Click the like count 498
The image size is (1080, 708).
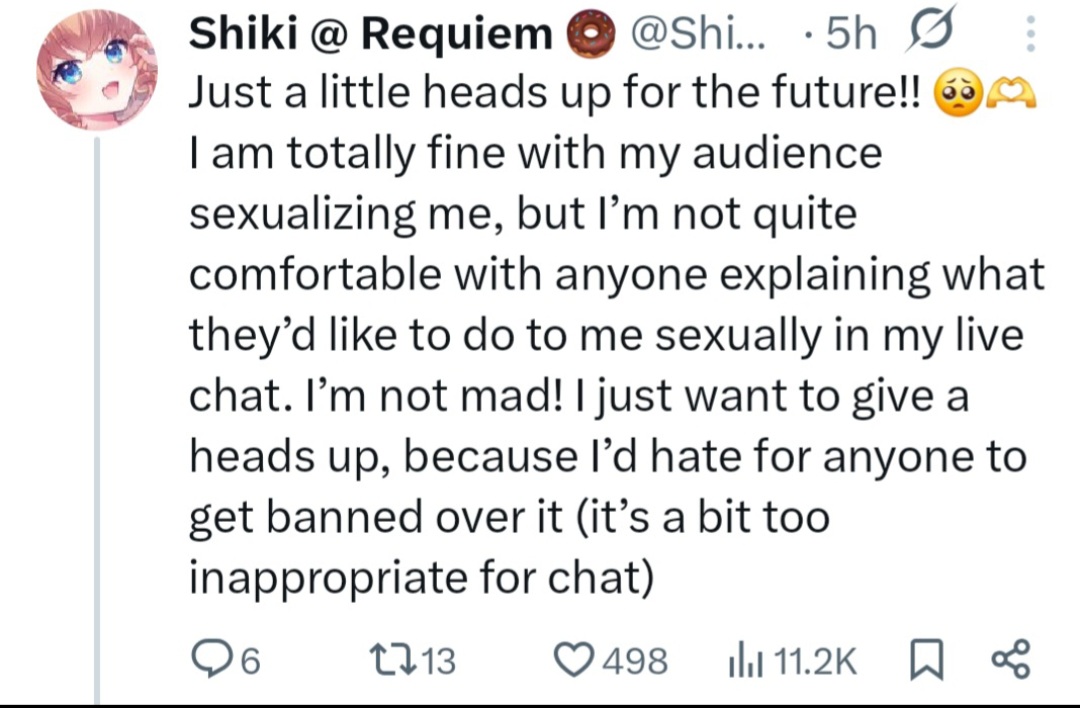pyautogui.click(x=636, y=661)
